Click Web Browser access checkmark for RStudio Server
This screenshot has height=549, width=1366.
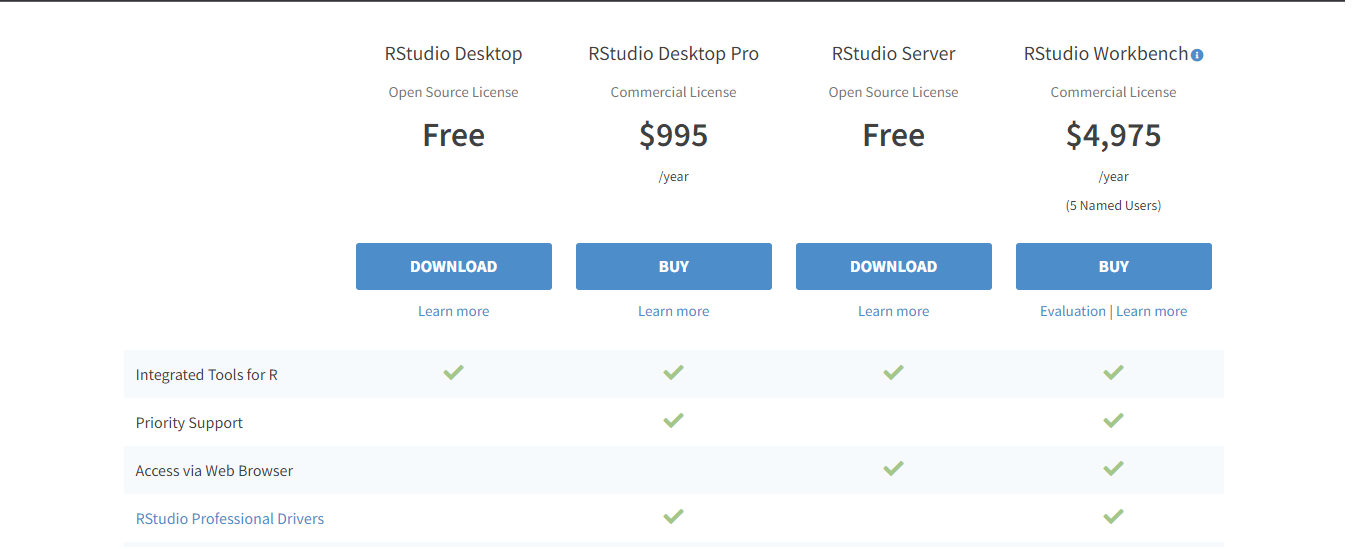(x=893, y=468)
